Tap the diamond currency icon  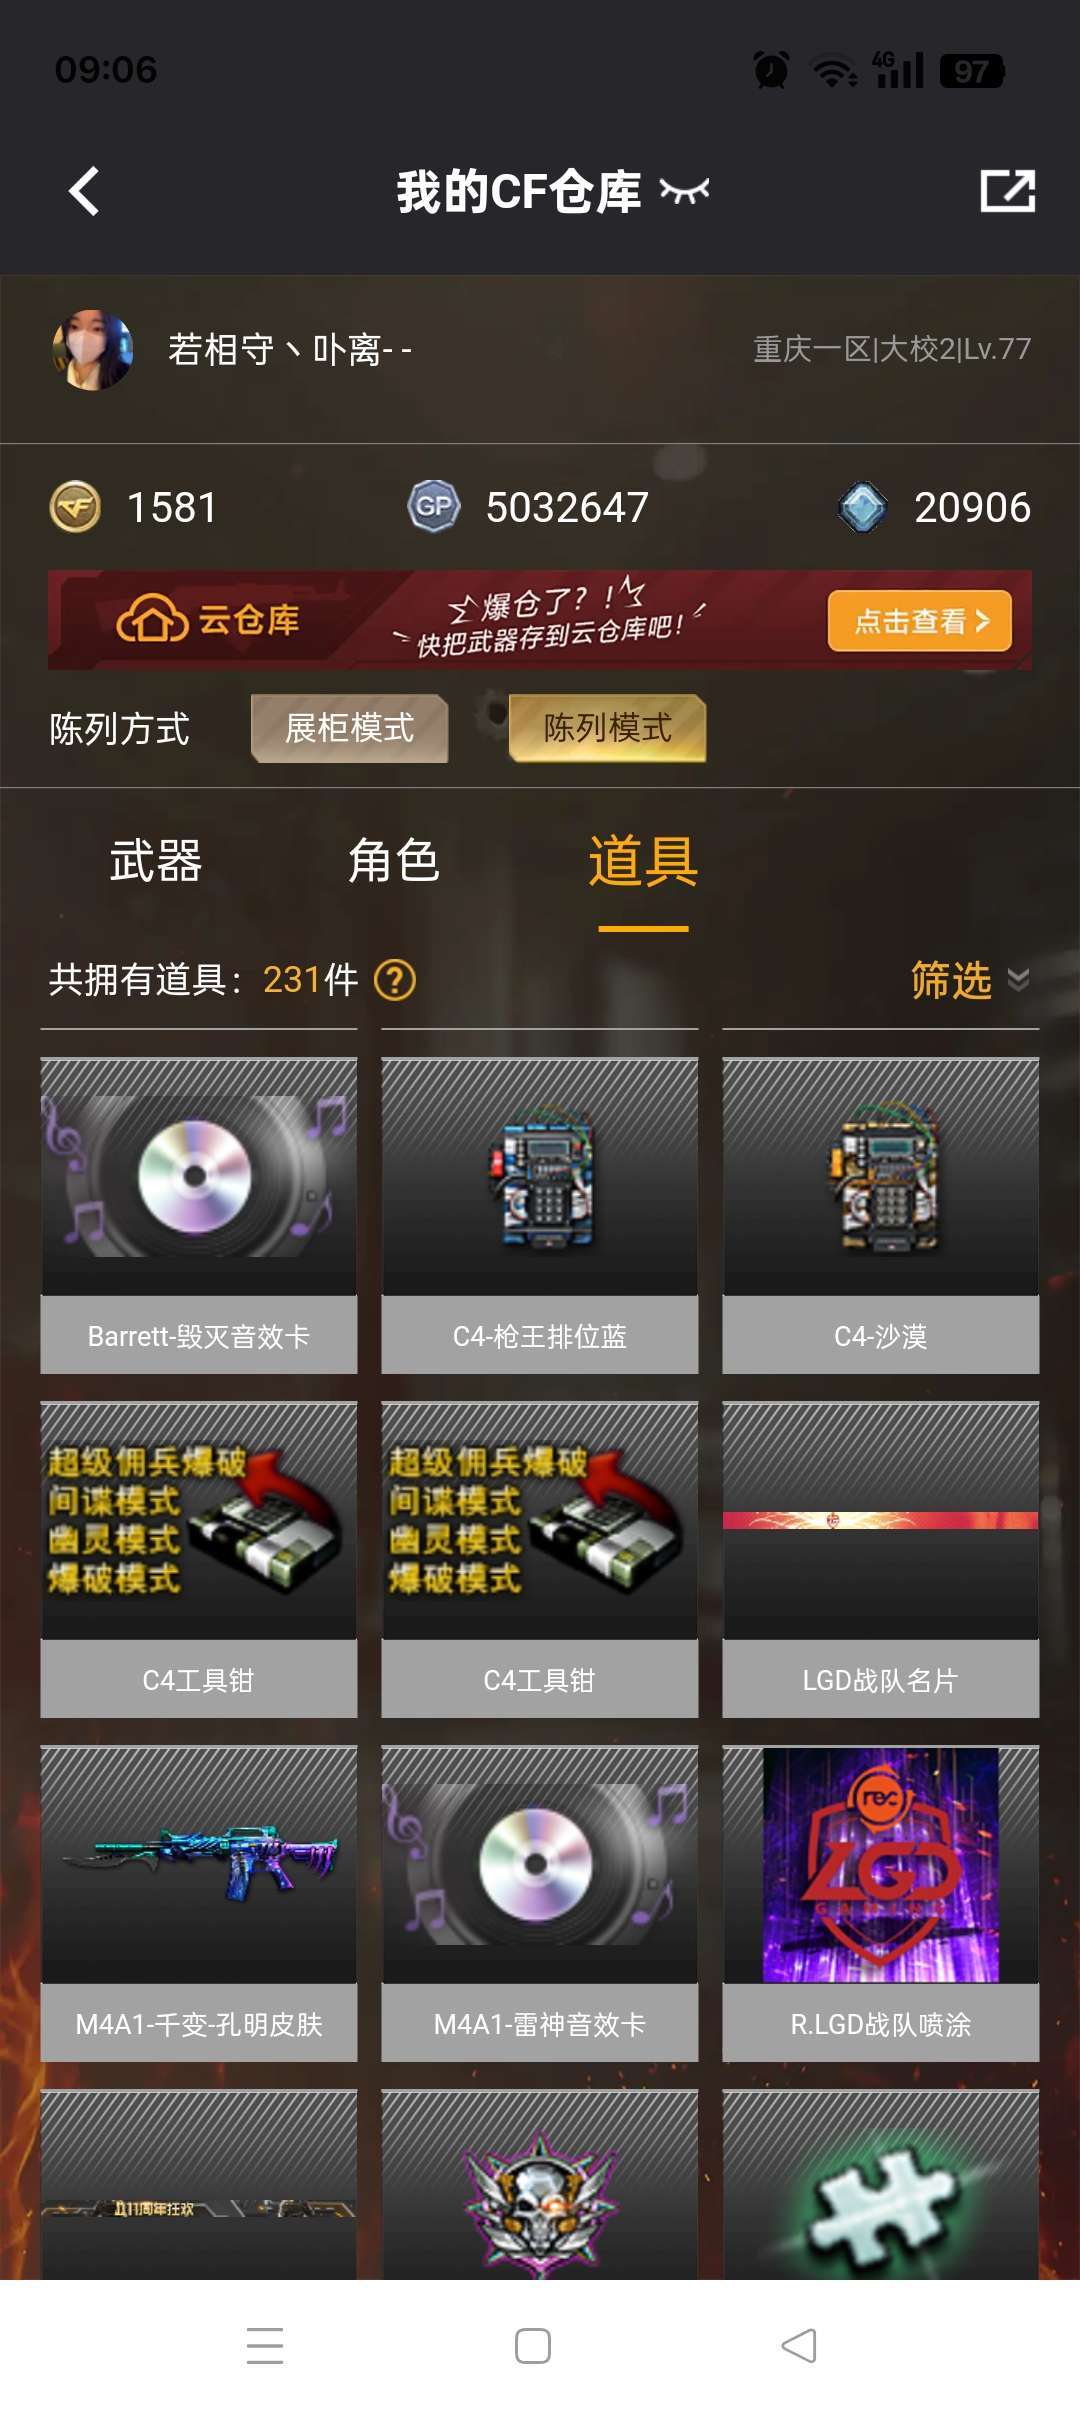point(862,507)
